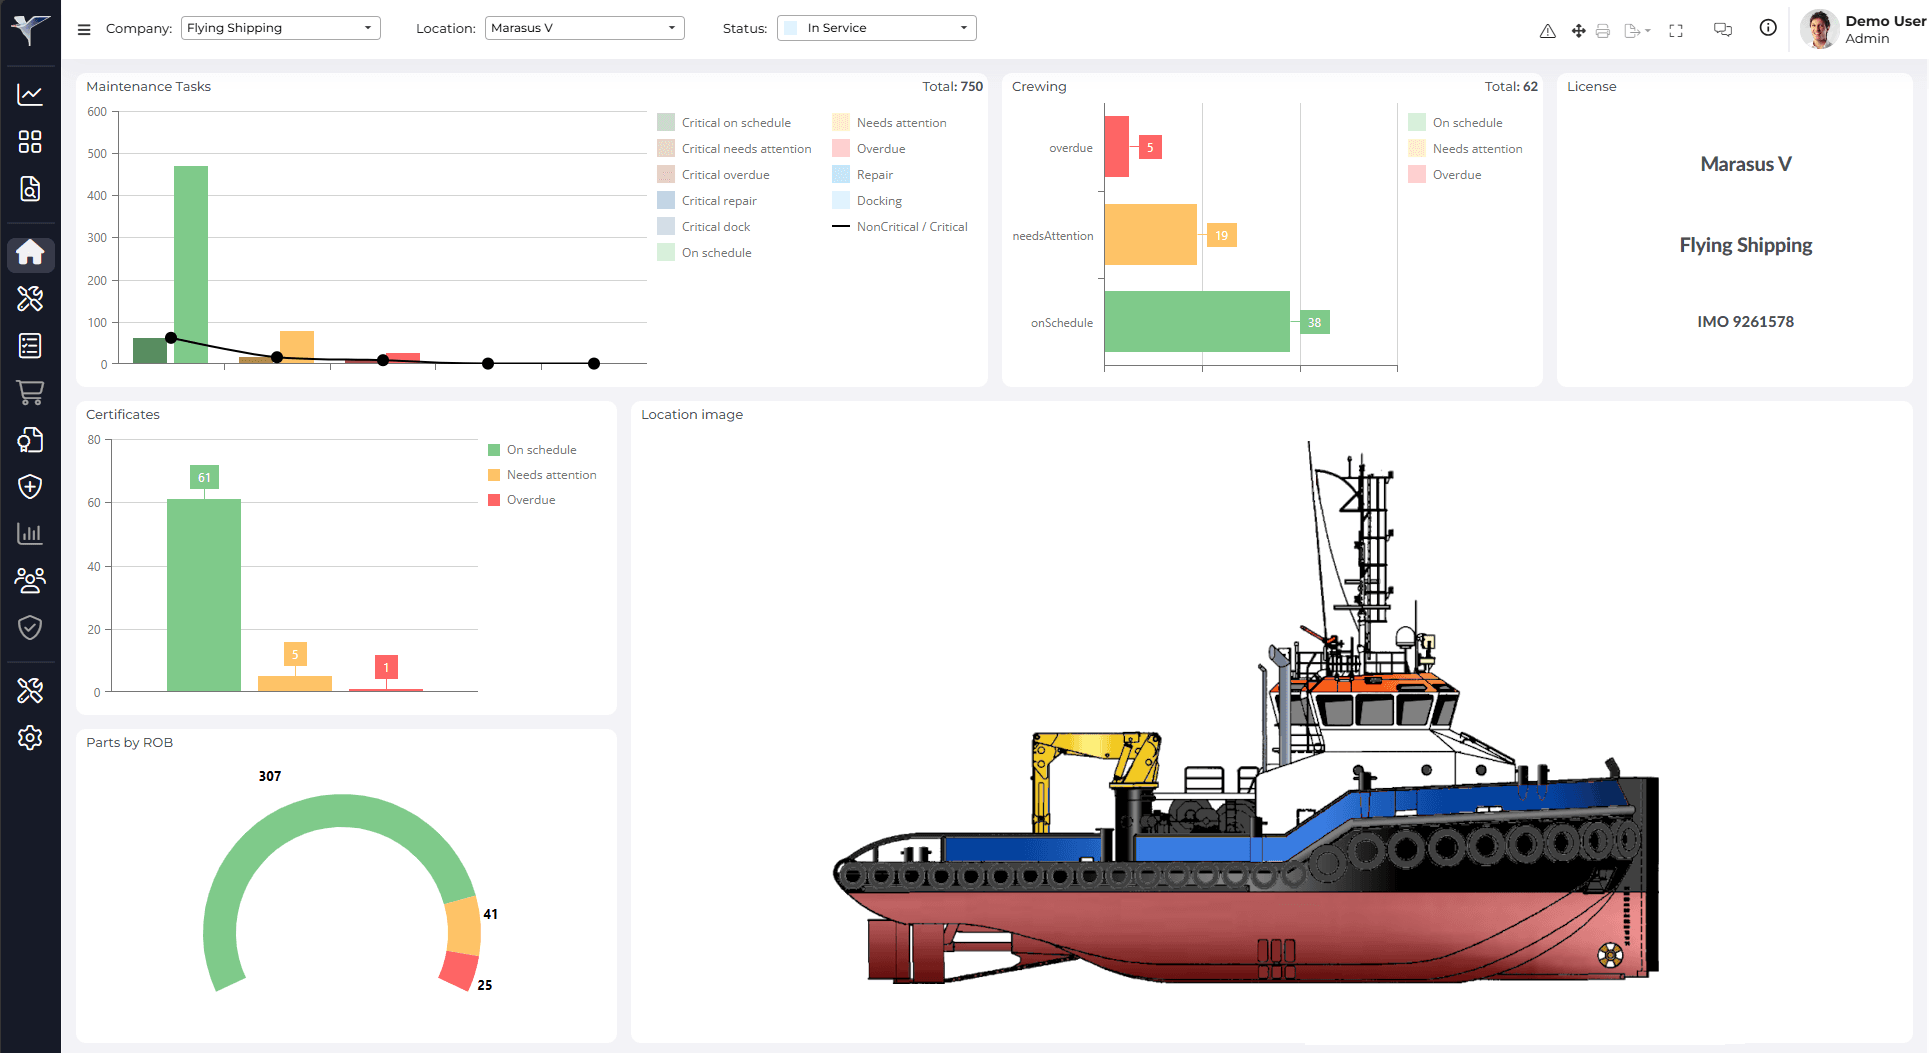Click the Demo User avatar photo
Image resolution: width=1929 pixels, height=1053 pixels.
pyautogui.click(x=1819, y=29)
